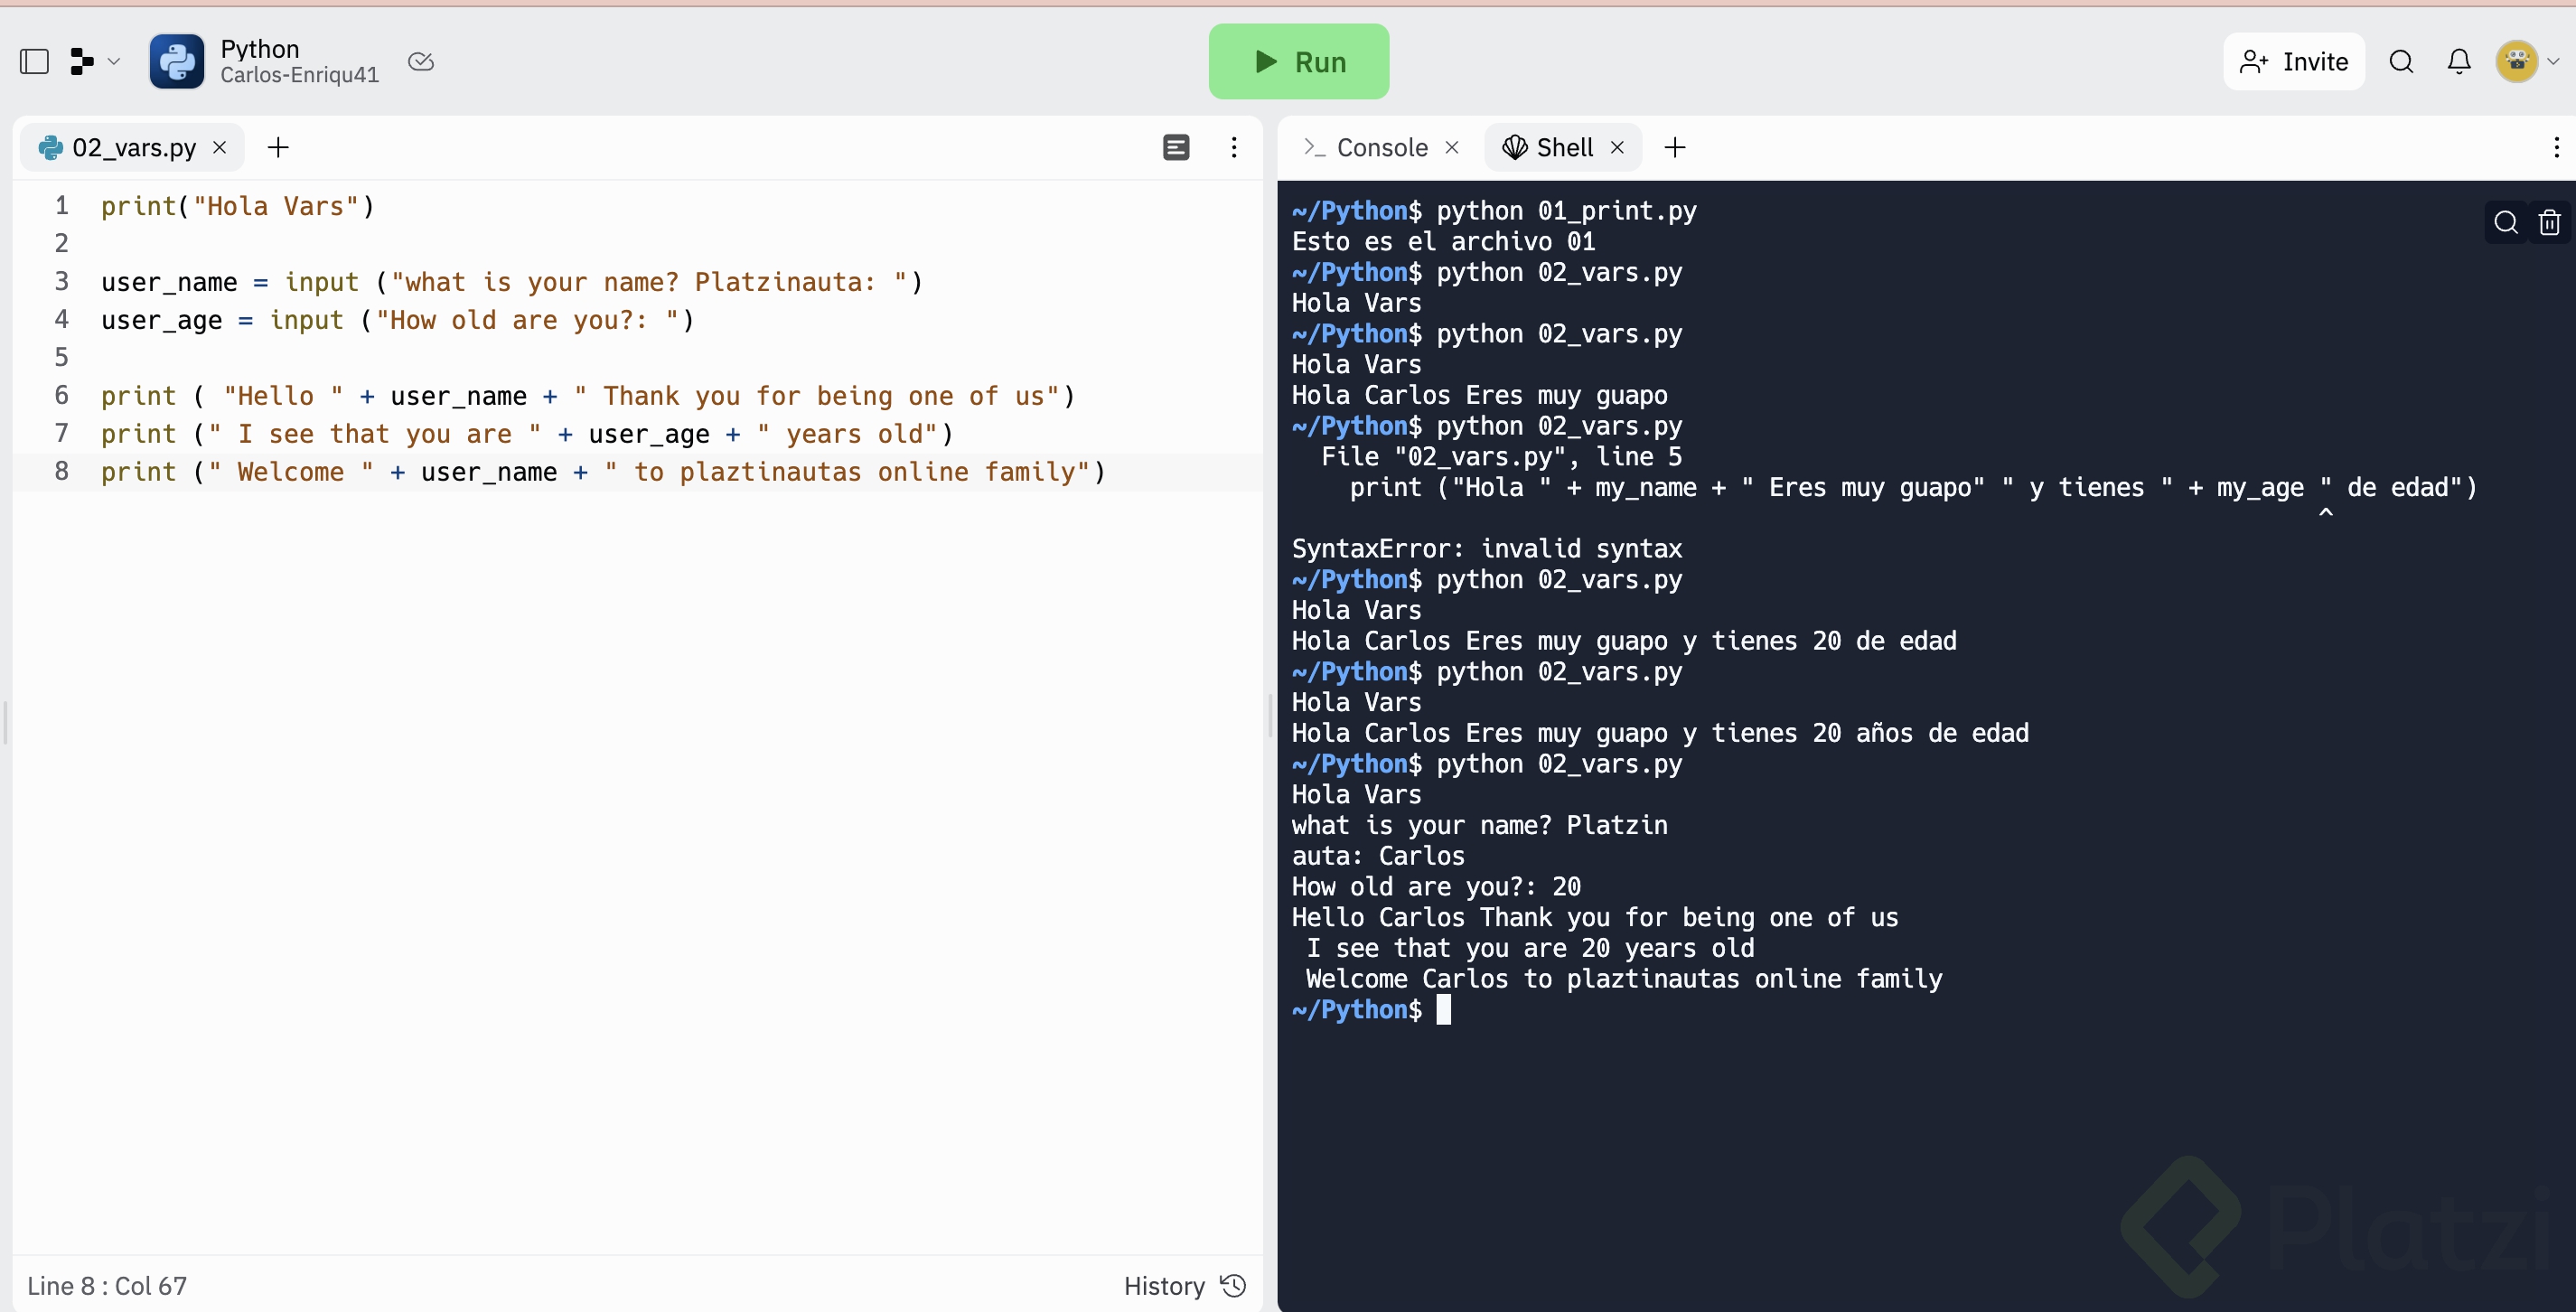Open the notifications bell

[x=2459, y=62]
